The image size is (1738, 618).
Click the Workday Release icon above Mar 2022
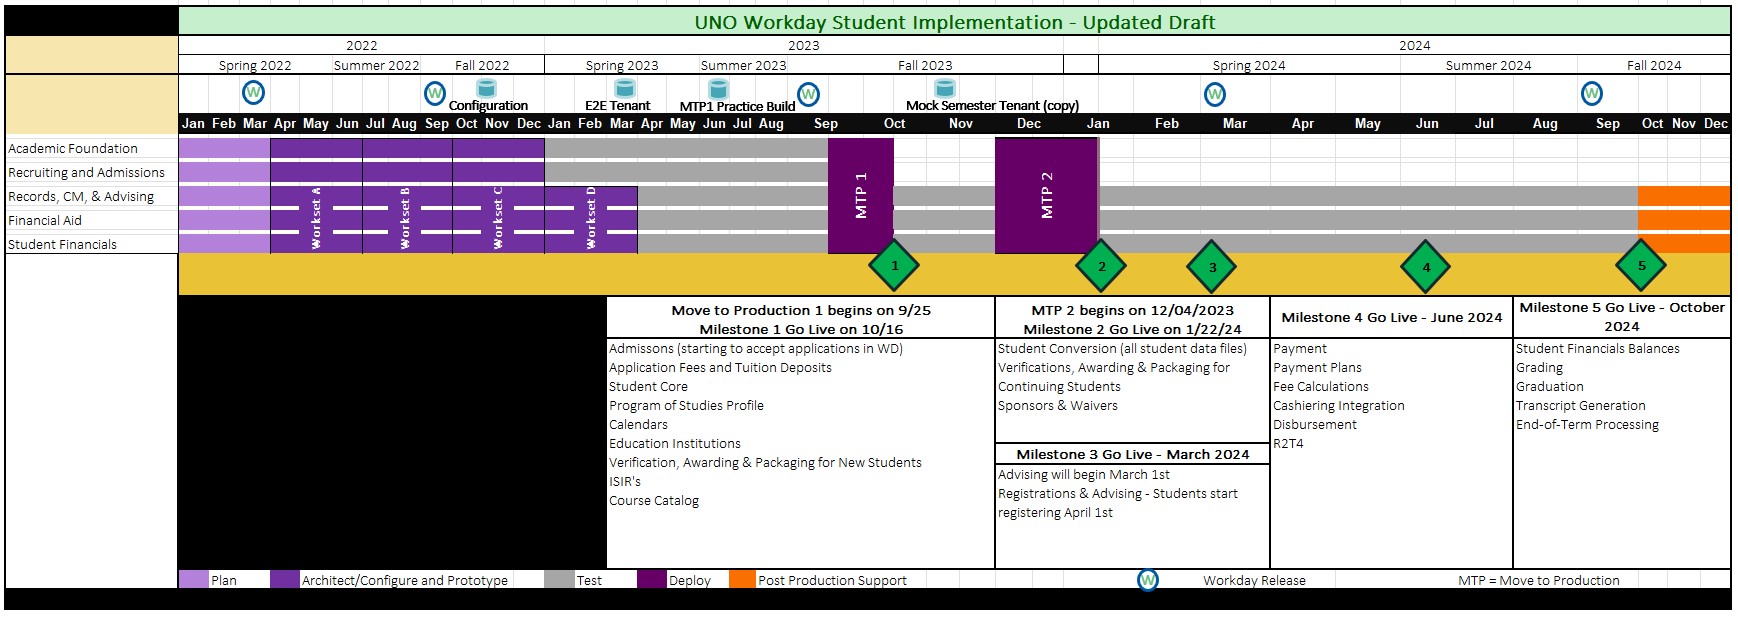[254, 93]
